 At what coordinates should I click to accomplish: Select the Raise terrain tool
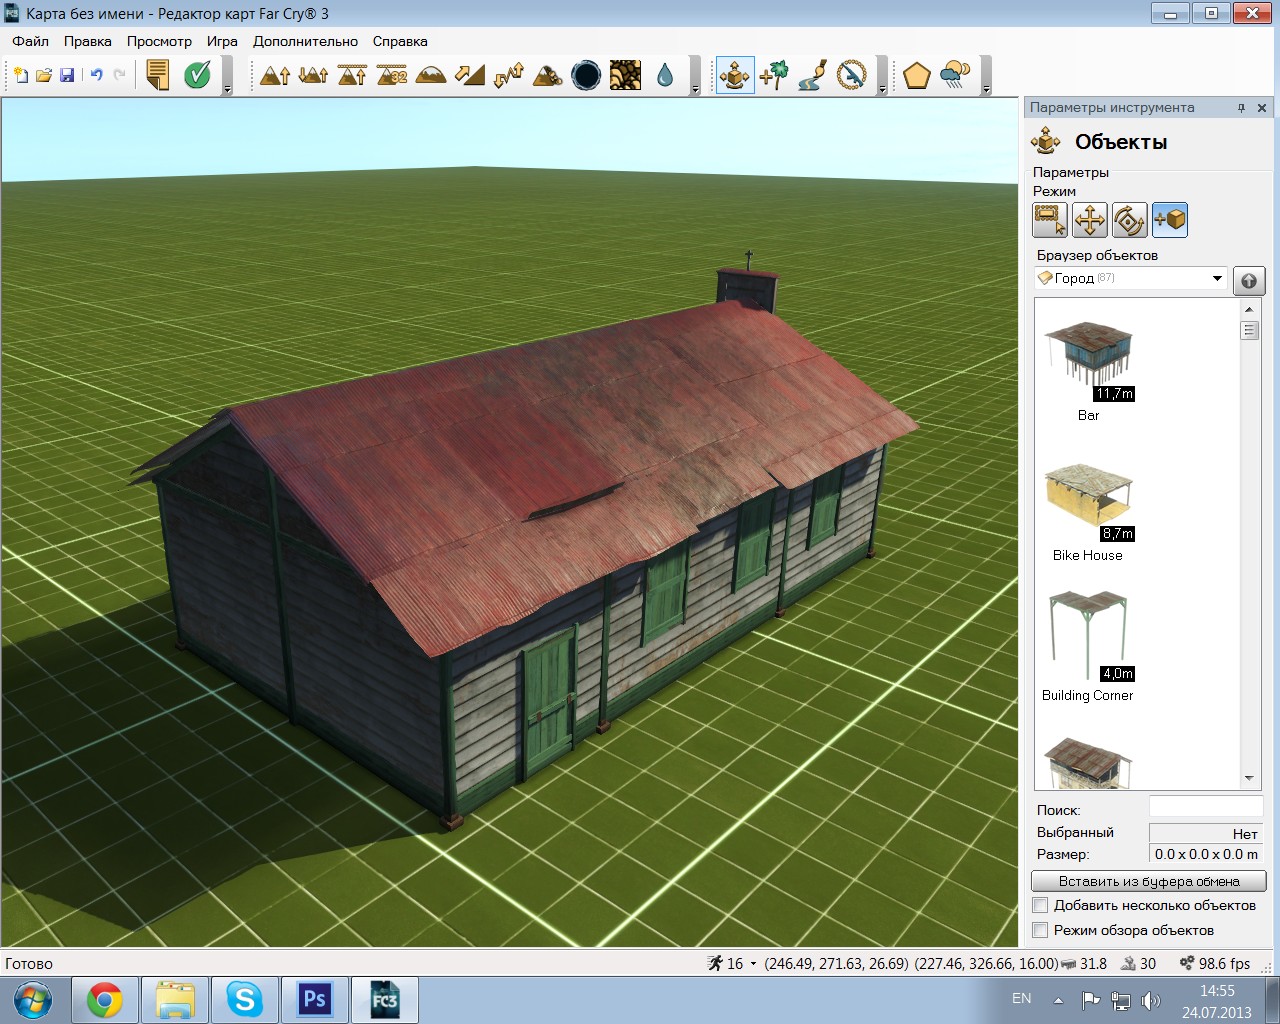tap(275, 75)
